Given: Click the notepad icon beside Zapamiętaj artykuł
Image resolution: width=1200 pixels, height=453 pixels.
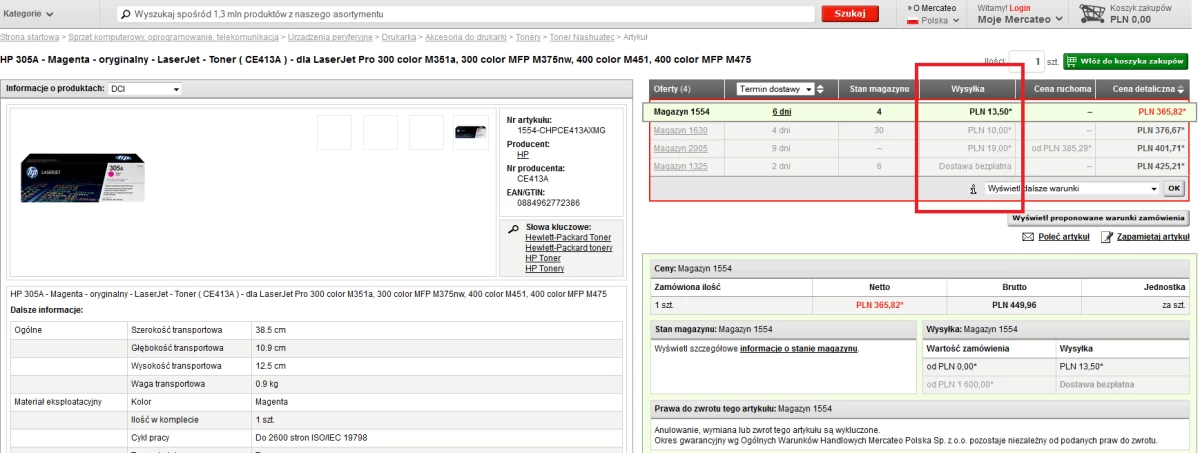Looking at the screenshot, I should (1107, 237).
